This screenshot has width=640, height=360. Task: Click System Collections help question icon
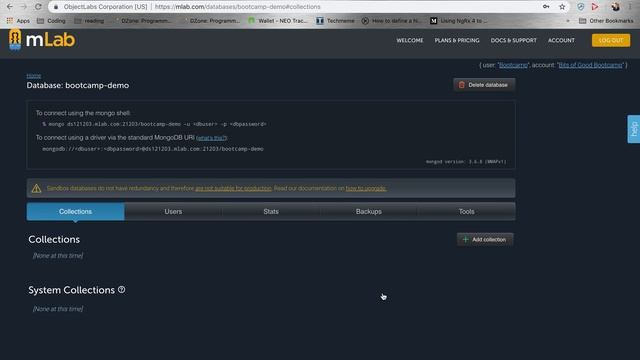coord(122,290)
